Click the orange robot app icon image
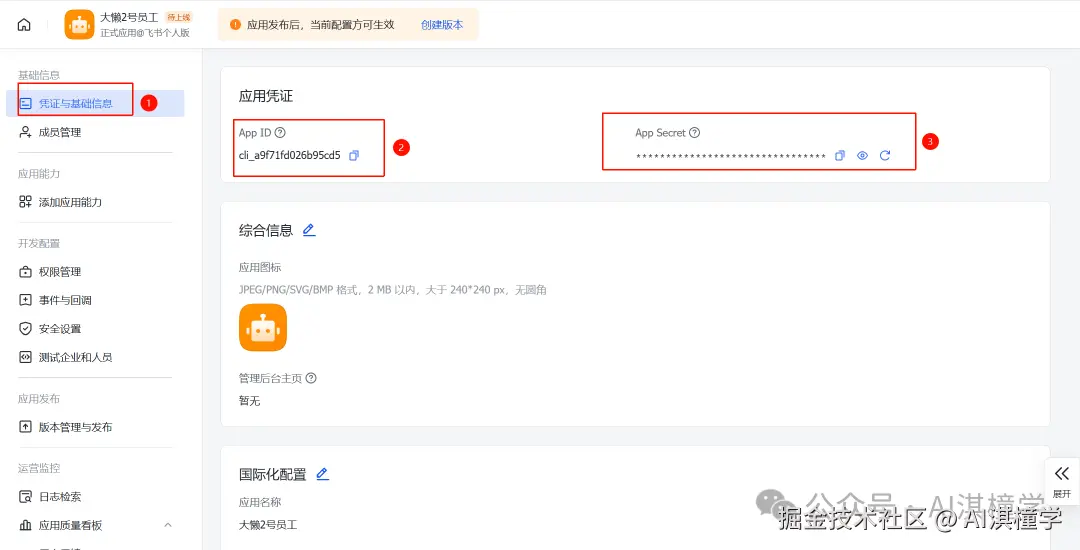Image resolution: width=1080 pixels, height=550 pixels. 262,328
